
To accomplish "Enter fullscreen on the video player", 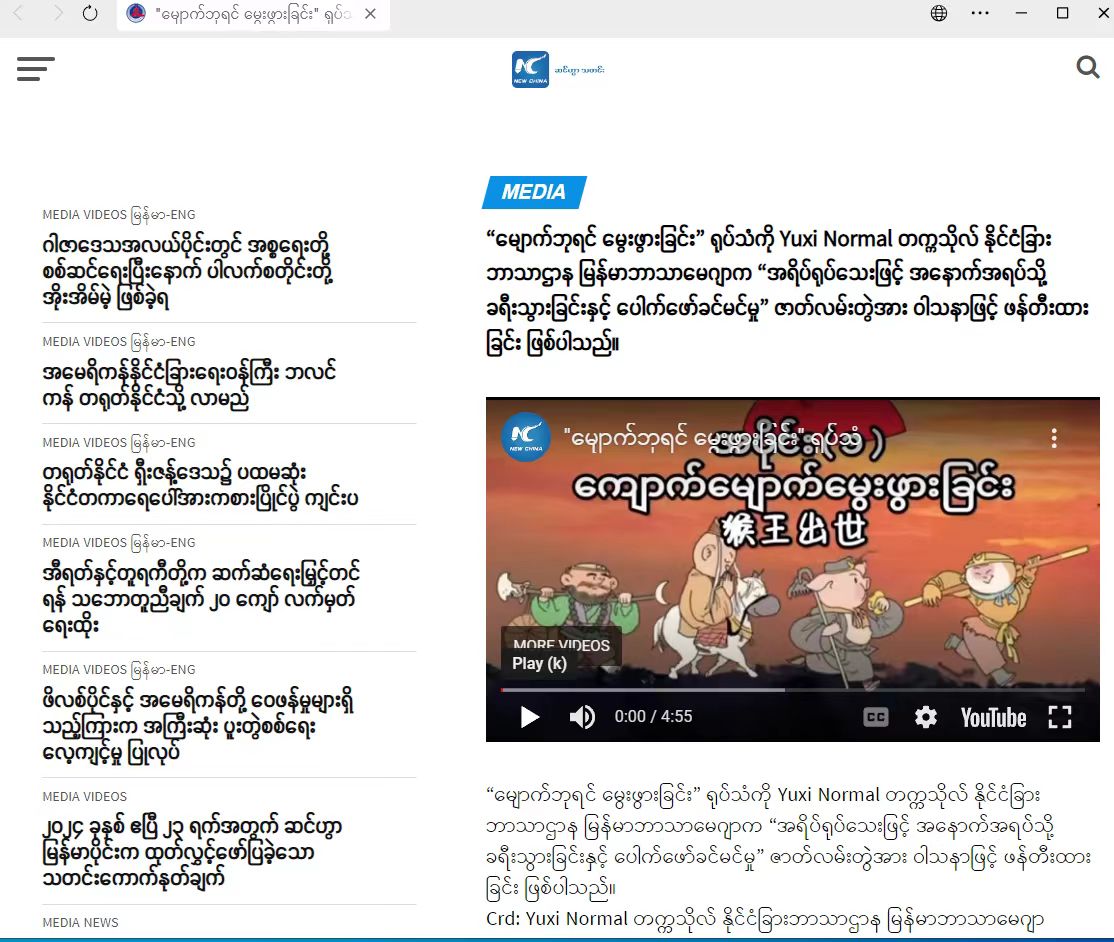I will click(1059, 717).
